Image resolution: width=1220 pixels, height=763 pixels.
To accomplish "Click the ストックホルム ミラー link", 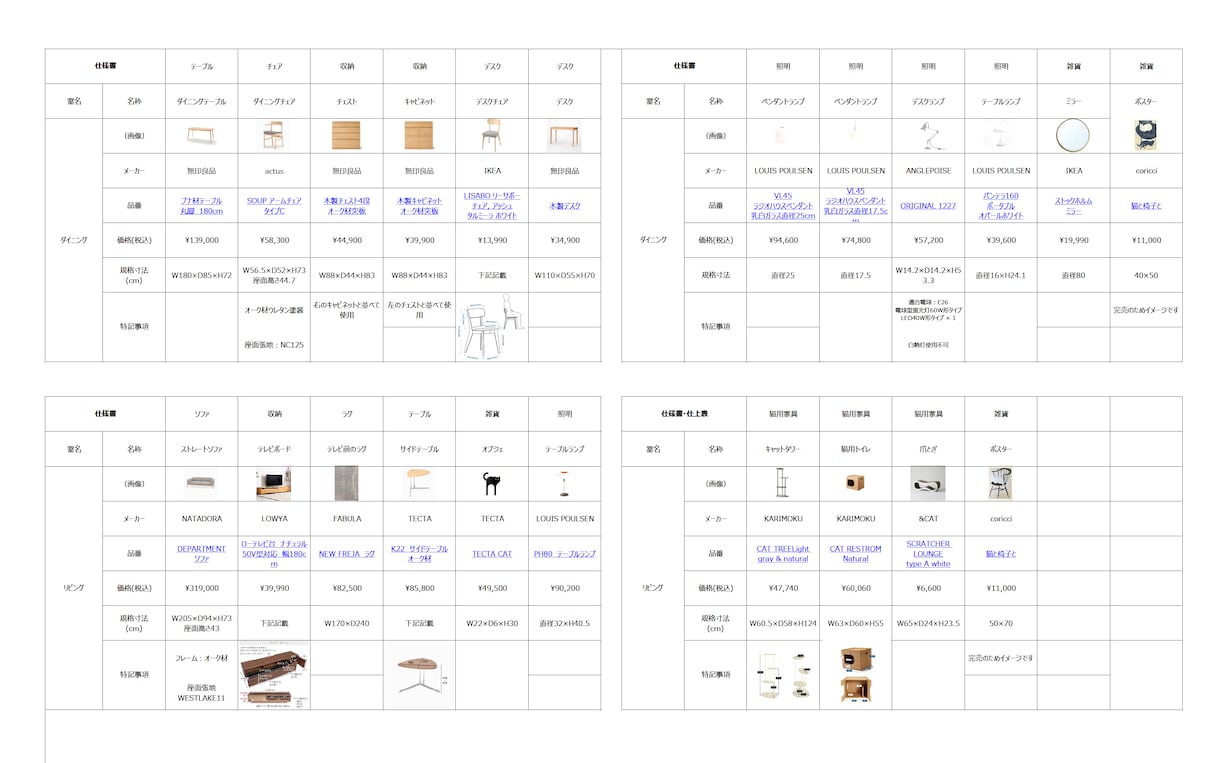I will (x=1073, y=206).
